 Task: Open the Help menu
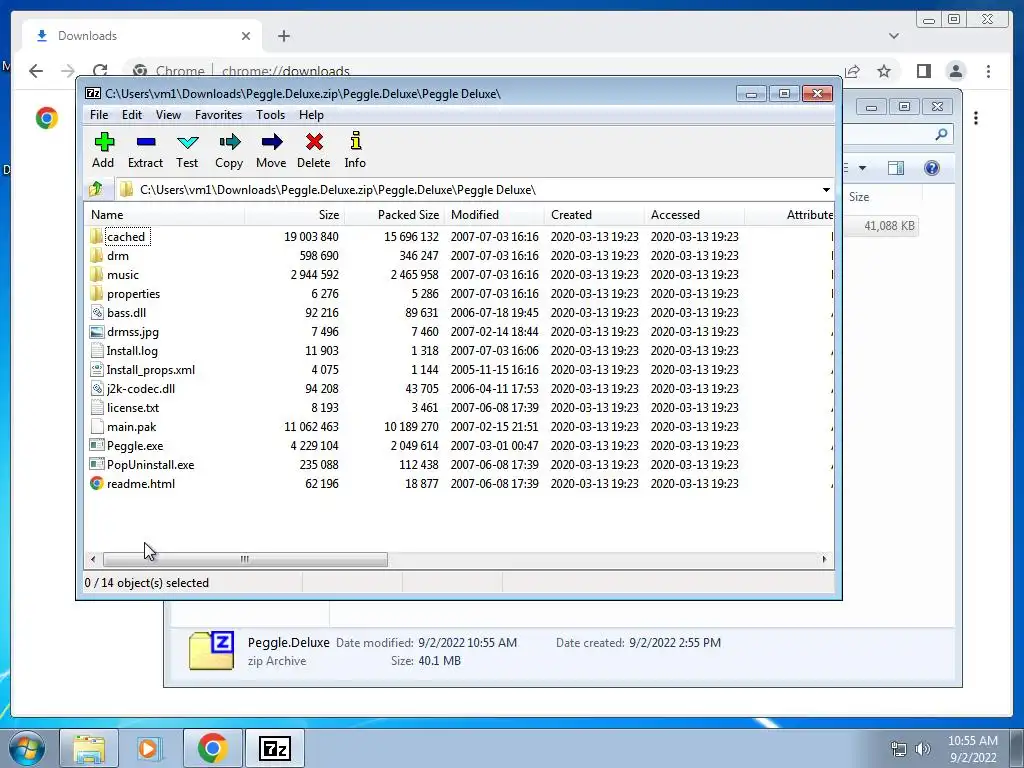coord(312,115)
